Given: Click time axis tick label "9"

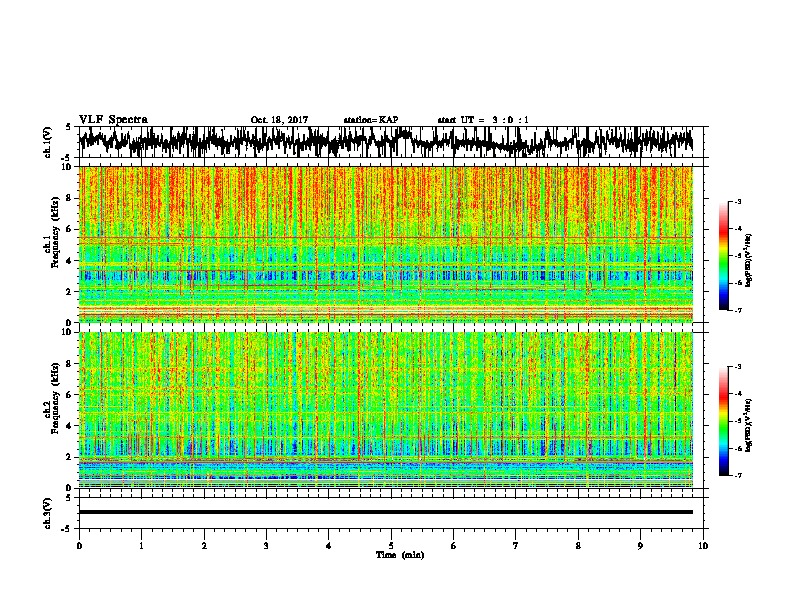Looking at the screenshot, I should pos(640,546).
